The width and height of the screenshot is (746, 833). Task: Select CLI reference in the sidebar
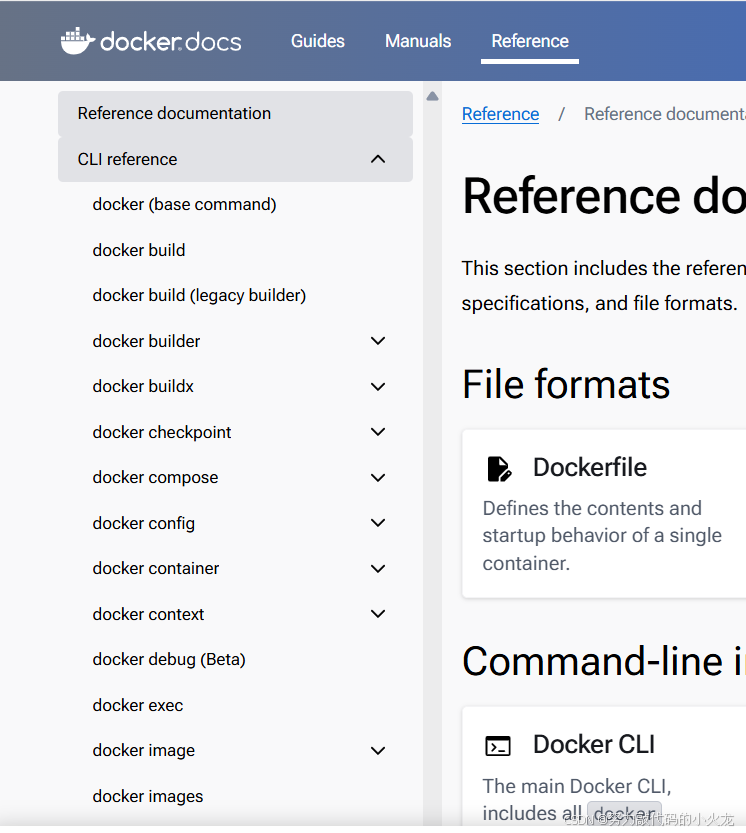235,159
